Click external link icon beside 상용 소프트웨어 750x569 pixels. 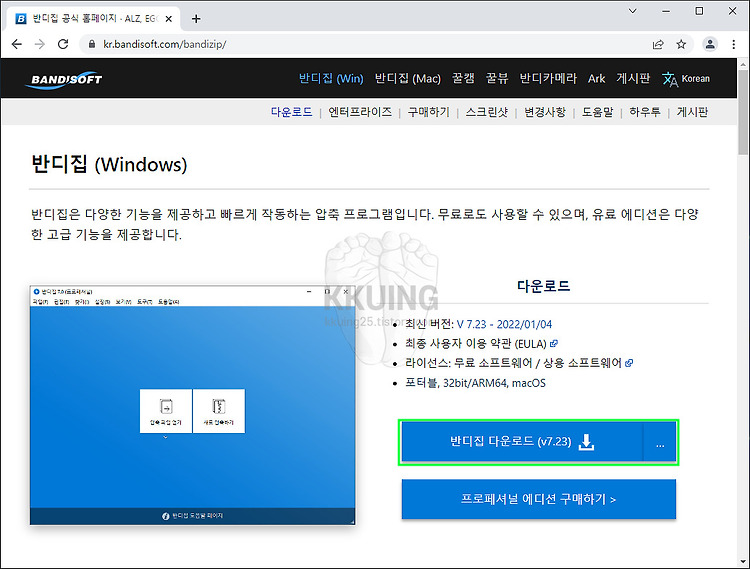(x=629, y=363)
